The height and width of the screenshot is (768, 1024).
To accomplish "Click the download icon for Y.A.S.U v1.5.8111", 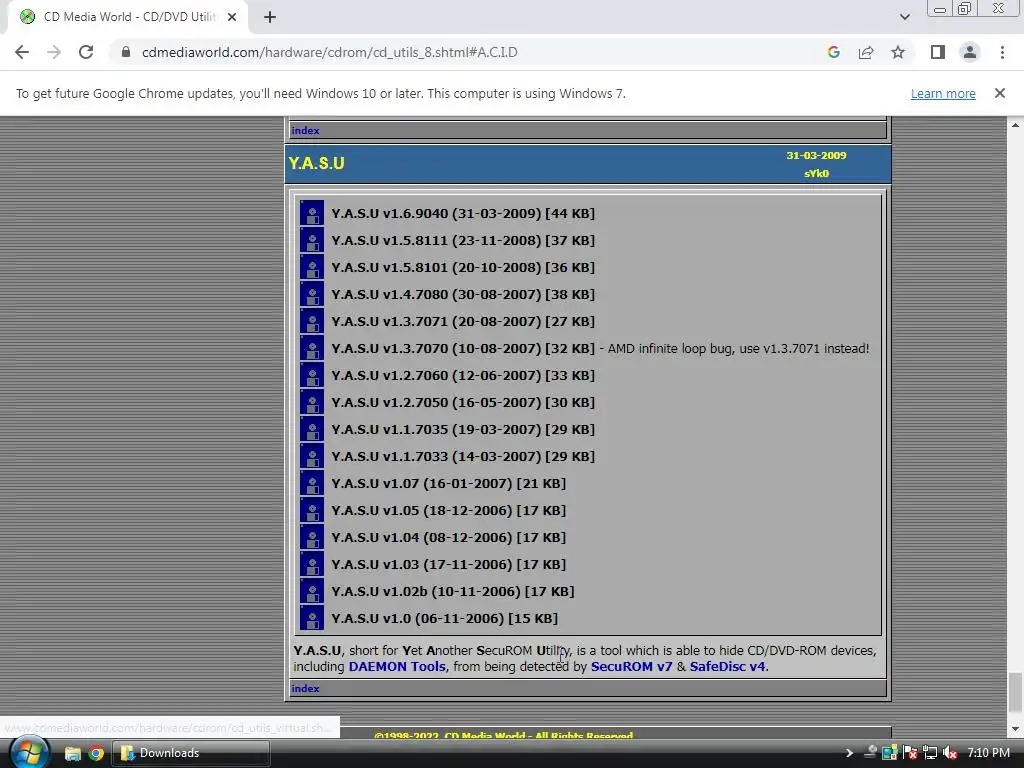I will click(x=312, y=240).
